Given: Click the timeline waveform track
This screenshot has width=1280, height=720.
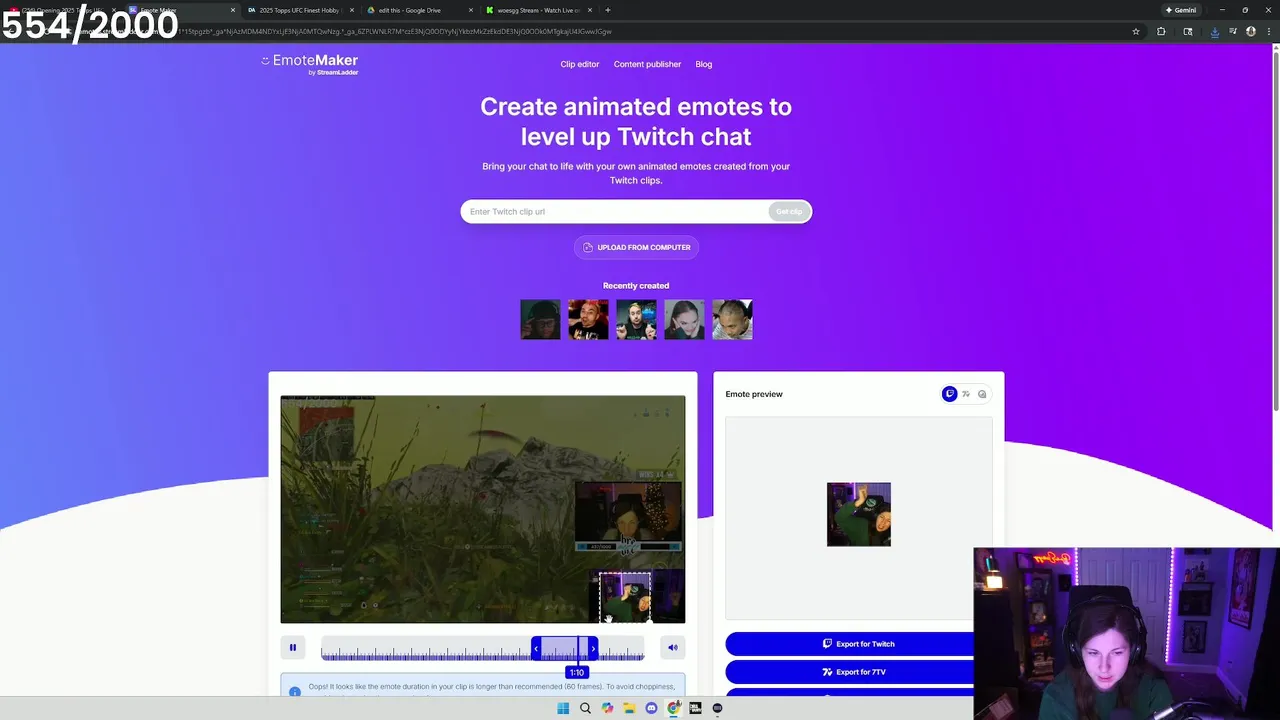Looking at the screenshot, I should (482, 649).
